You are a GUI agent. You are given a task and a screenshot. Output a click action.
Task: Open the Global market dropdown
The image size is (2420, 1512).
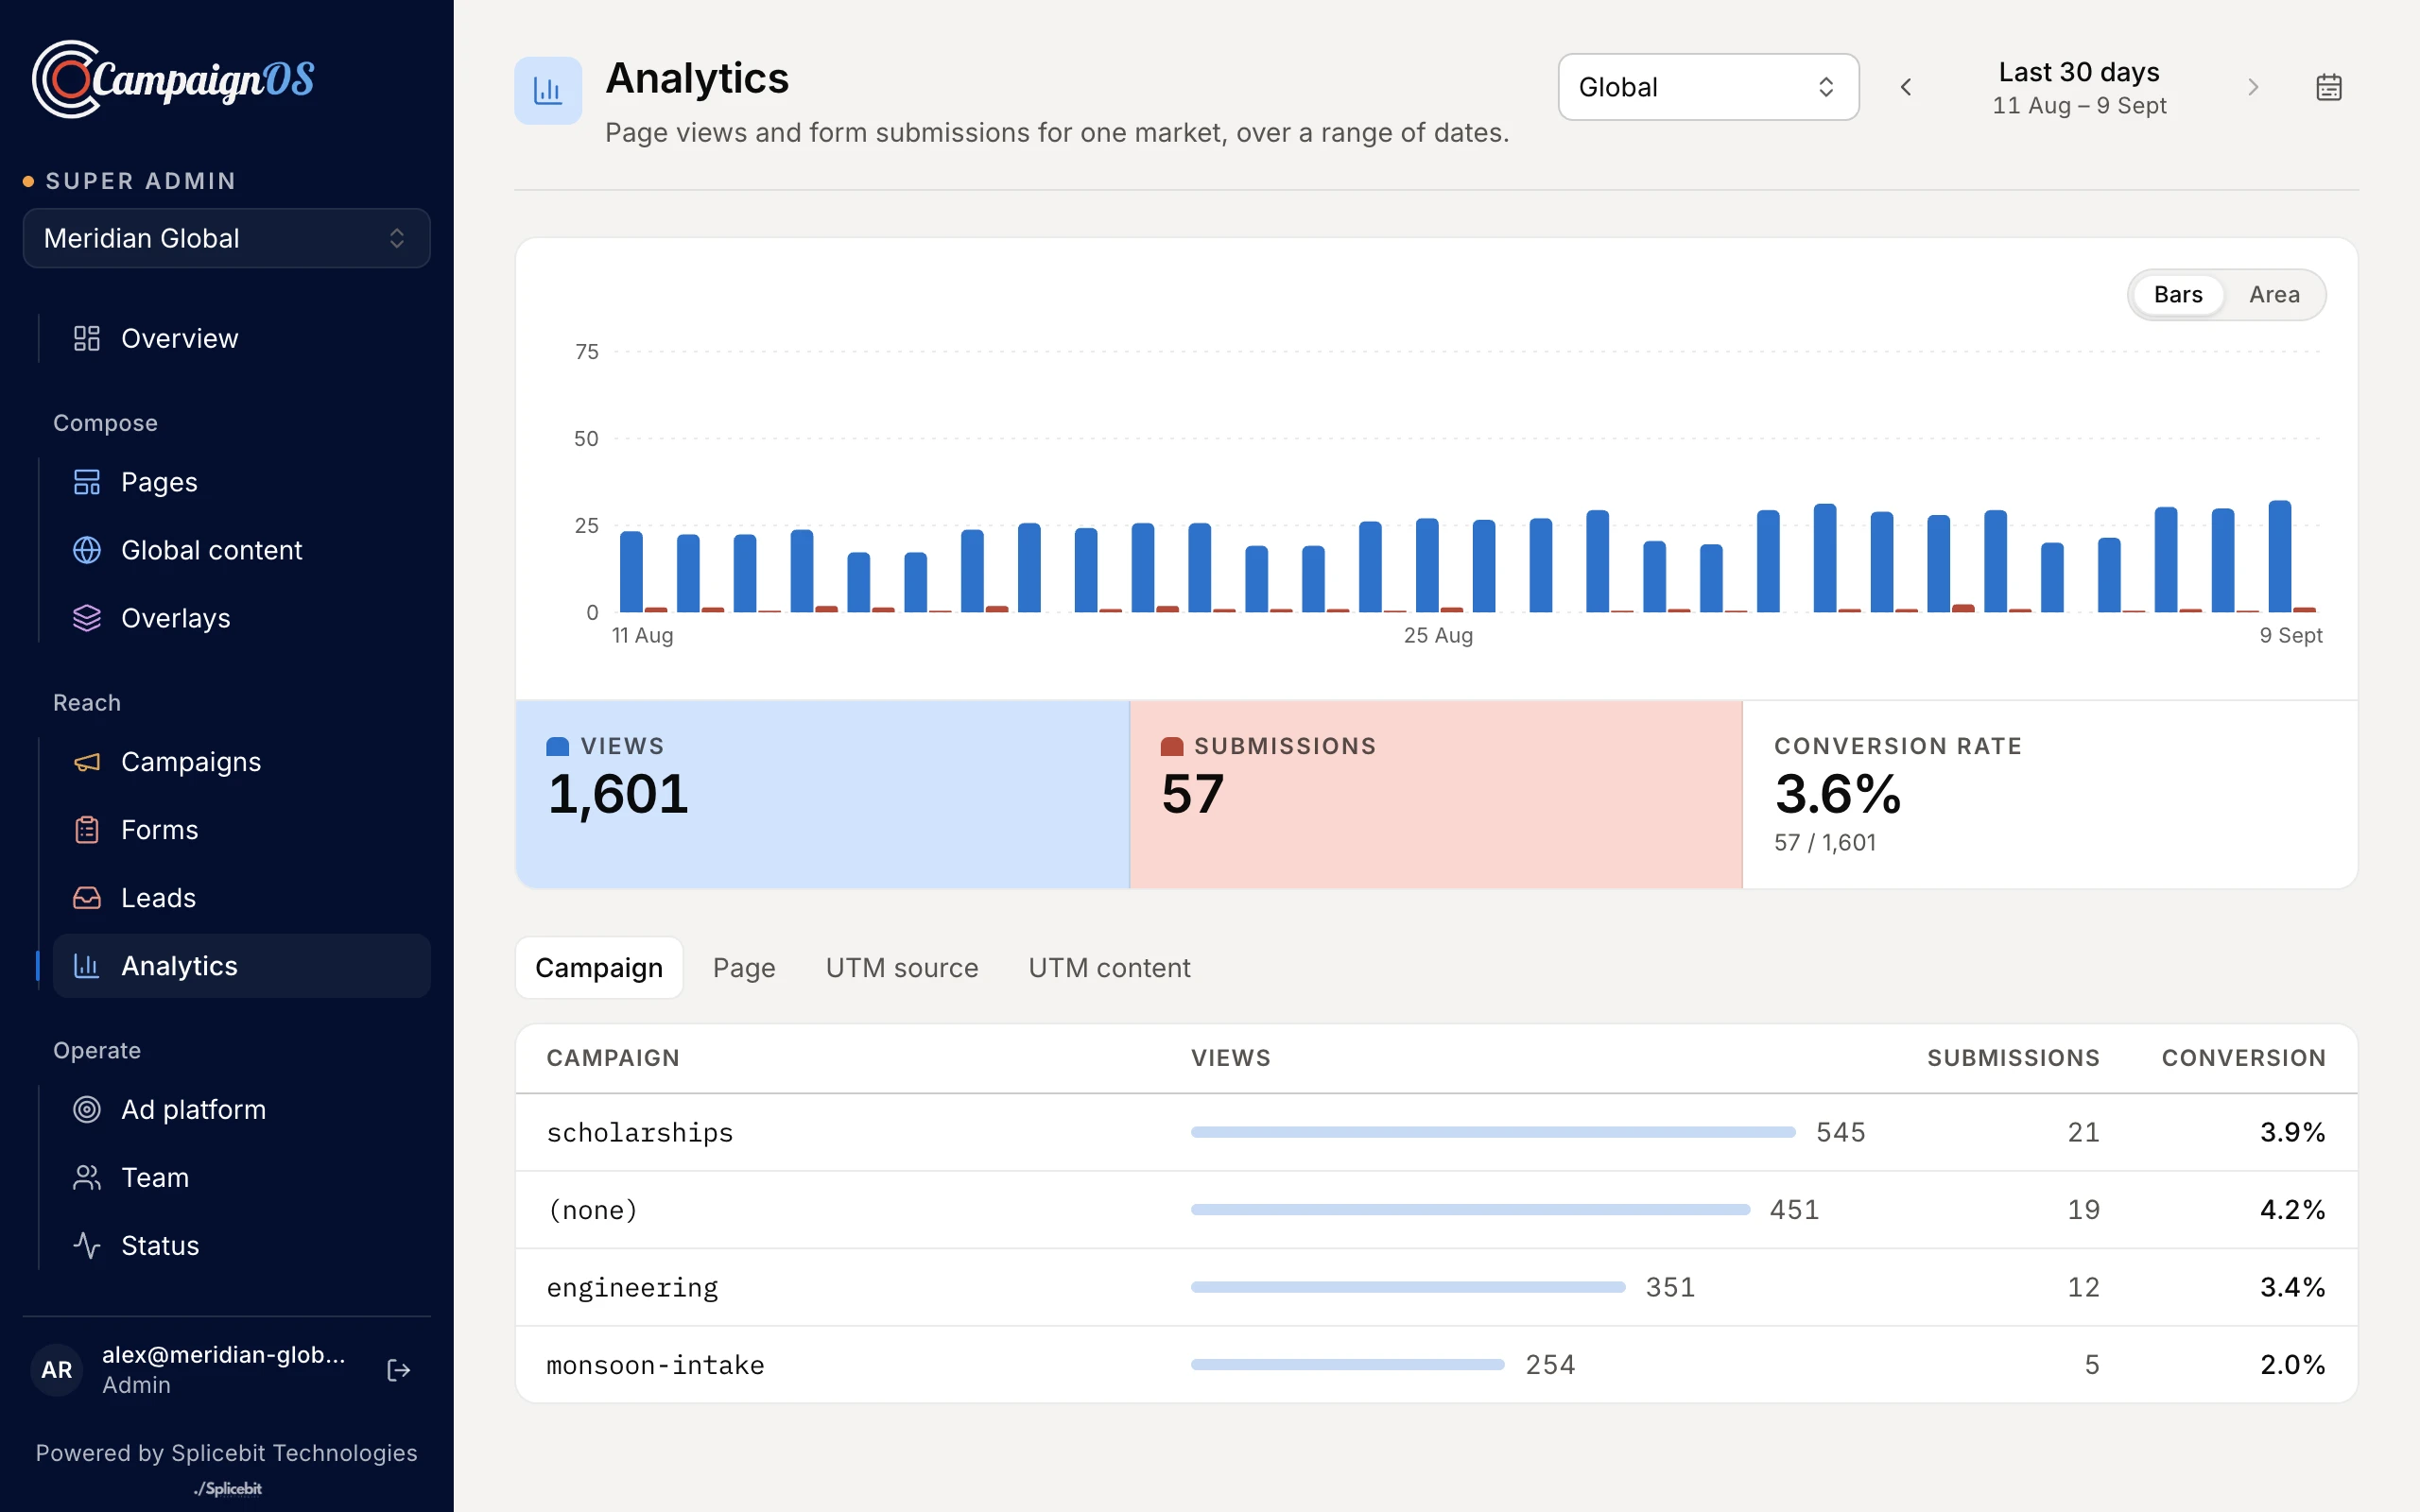coord(1708,87)
